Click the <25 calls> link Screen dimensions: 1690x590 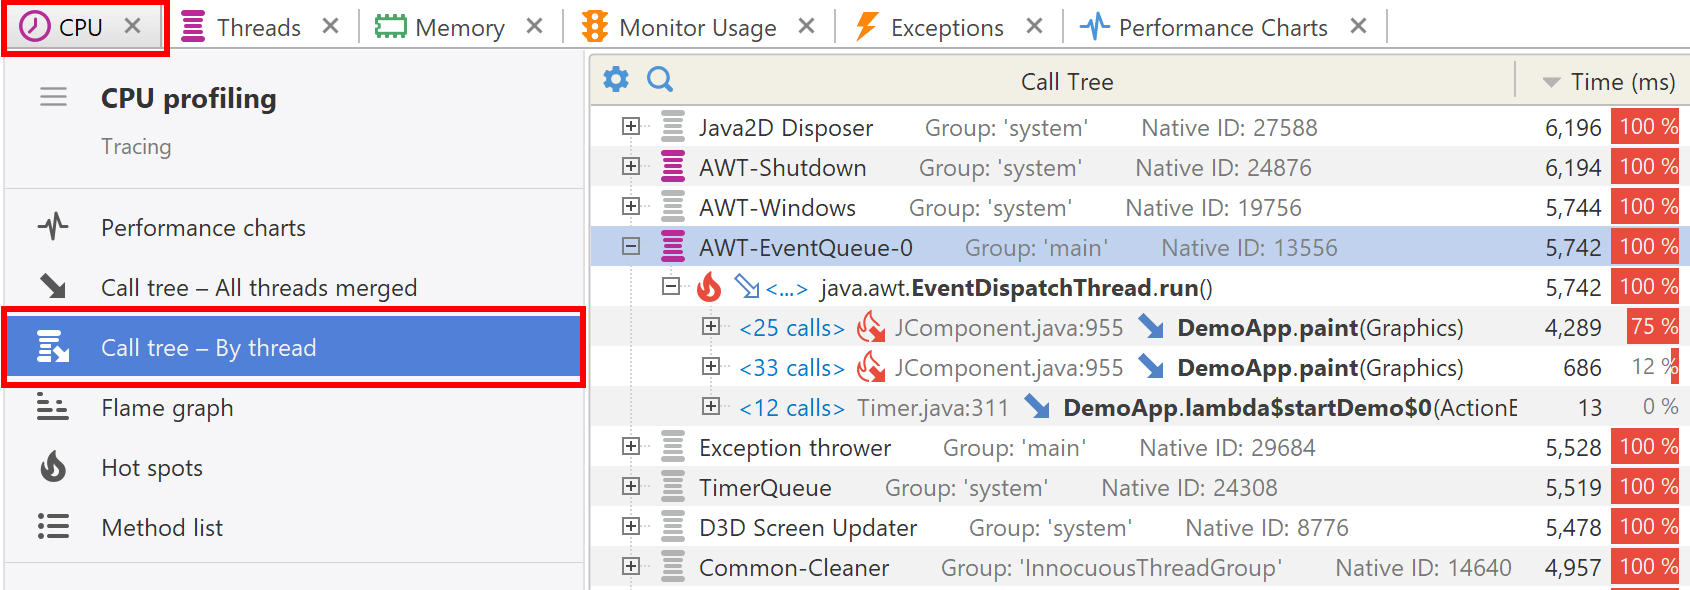pos(792,328)
